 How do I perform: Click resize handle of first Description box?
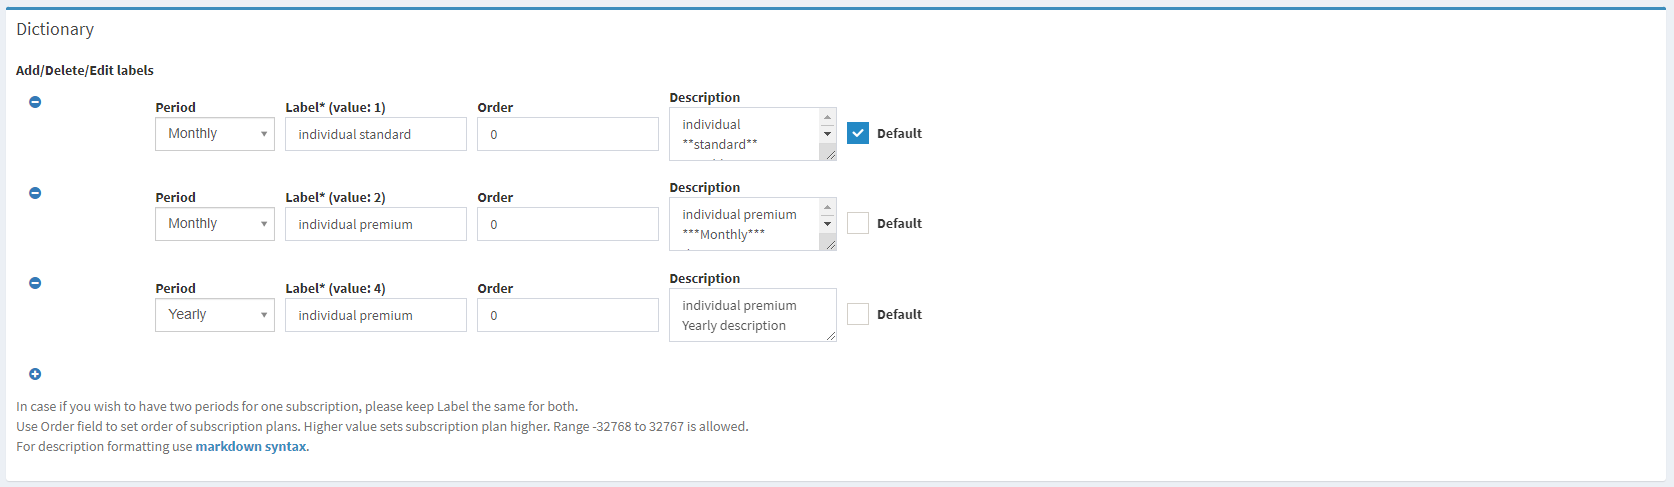829,154
